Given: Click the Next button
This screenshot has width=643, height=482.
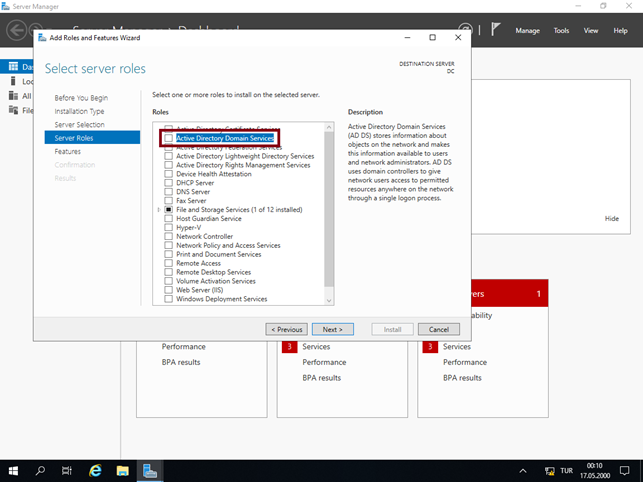Looking at the screenshot, I should [x=333, y=329].
